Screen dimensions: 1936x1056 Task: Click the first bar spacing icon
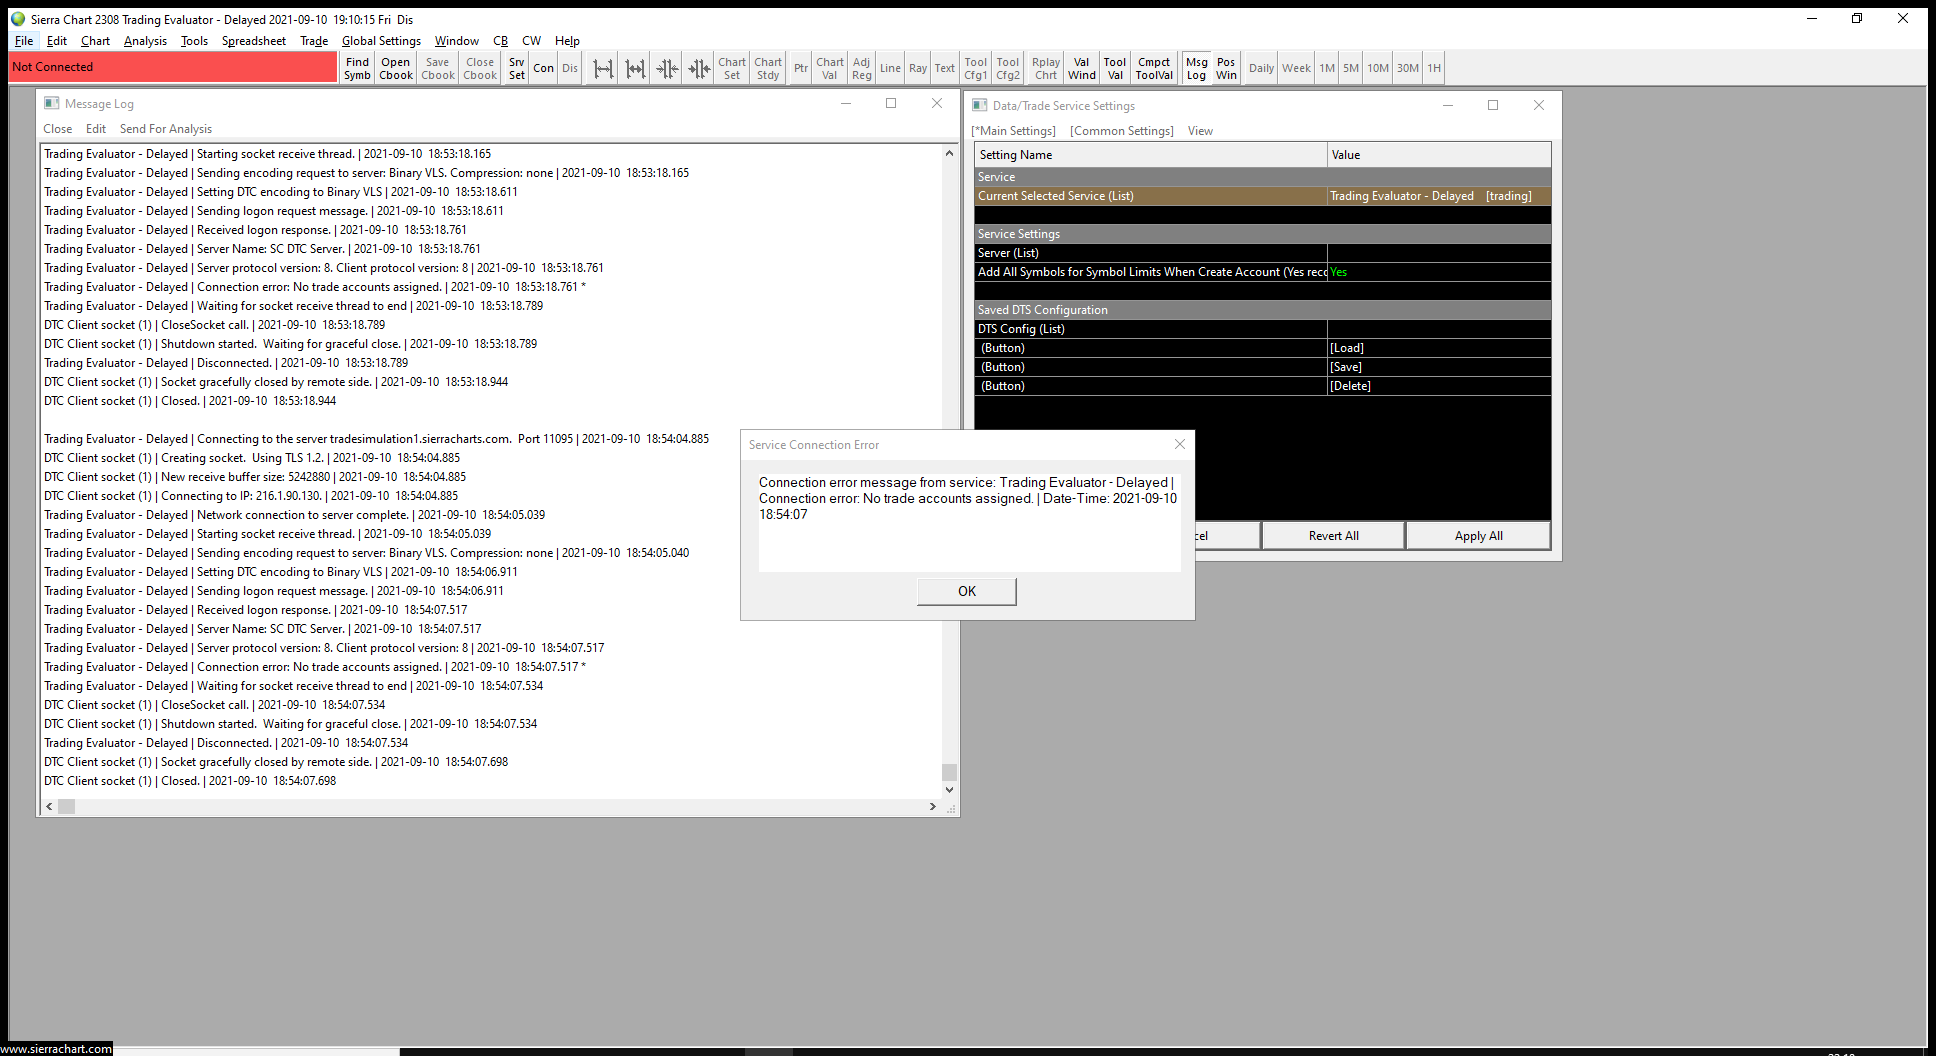point(603,68)
